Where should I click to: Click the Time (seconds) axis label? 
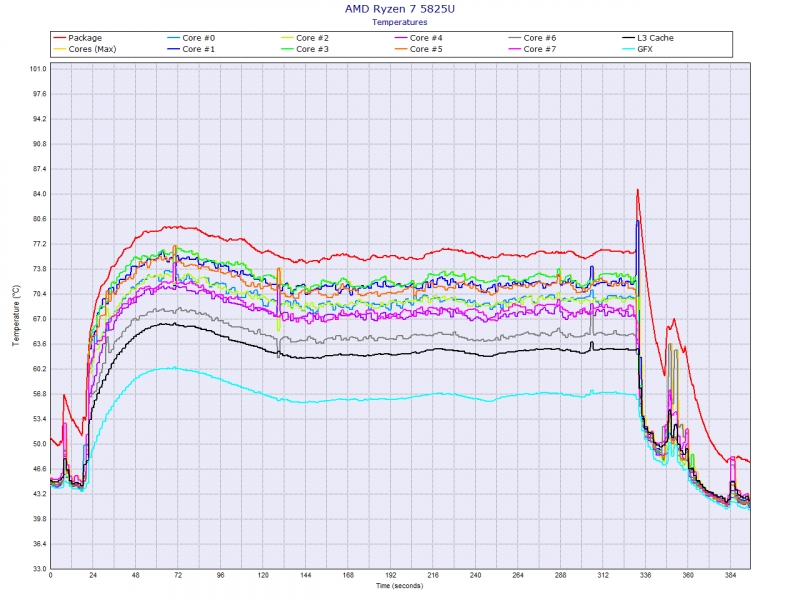[x=399, y=585]
